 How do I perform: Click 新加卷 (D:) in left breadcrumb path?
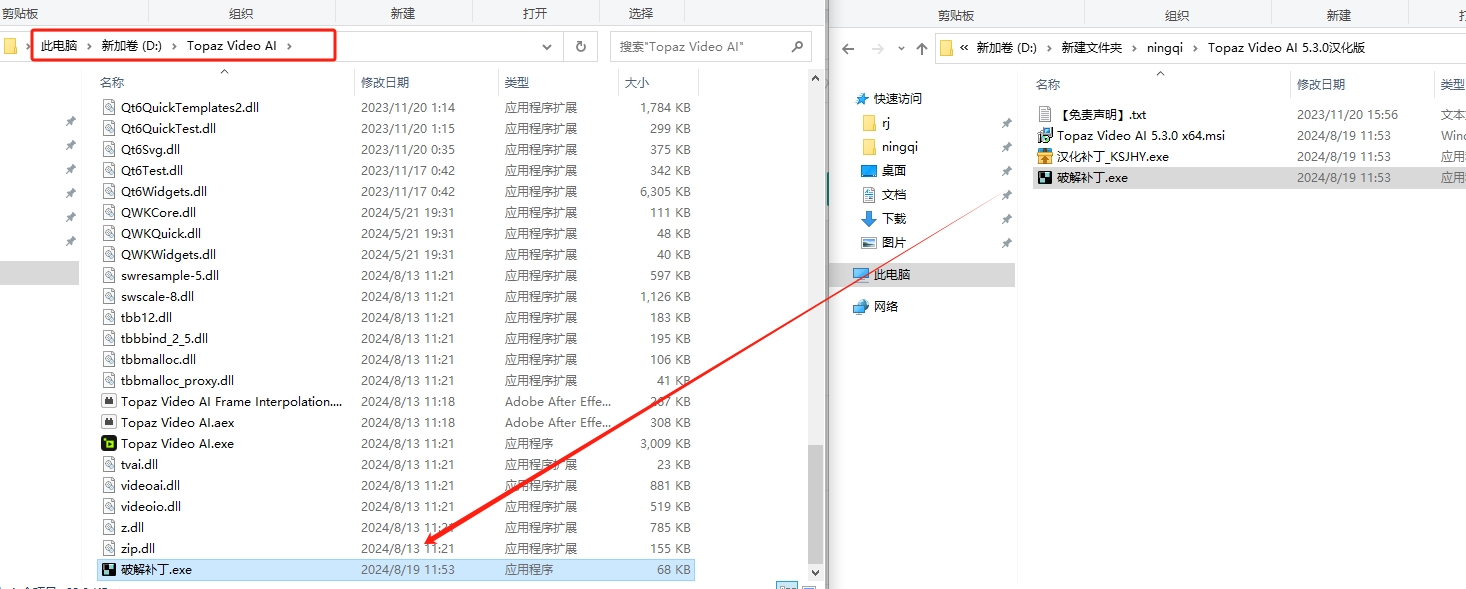(x=132, y=46)
